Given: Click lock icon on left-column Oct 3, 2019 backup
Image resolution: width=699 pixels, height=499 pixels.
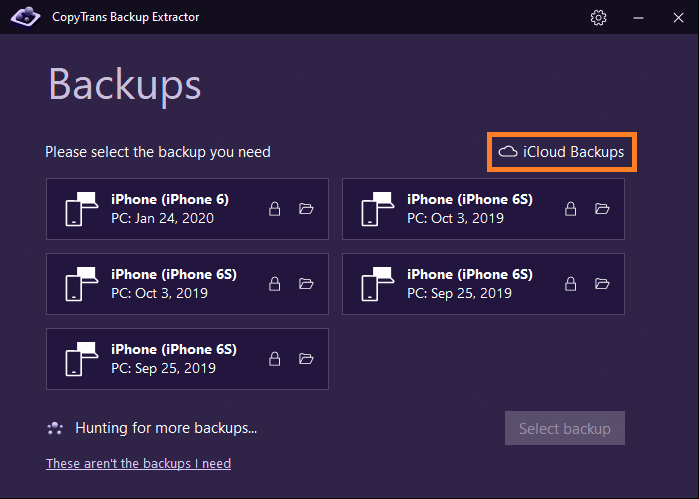Looking at the screenshot, I should [x=275, y=284].
